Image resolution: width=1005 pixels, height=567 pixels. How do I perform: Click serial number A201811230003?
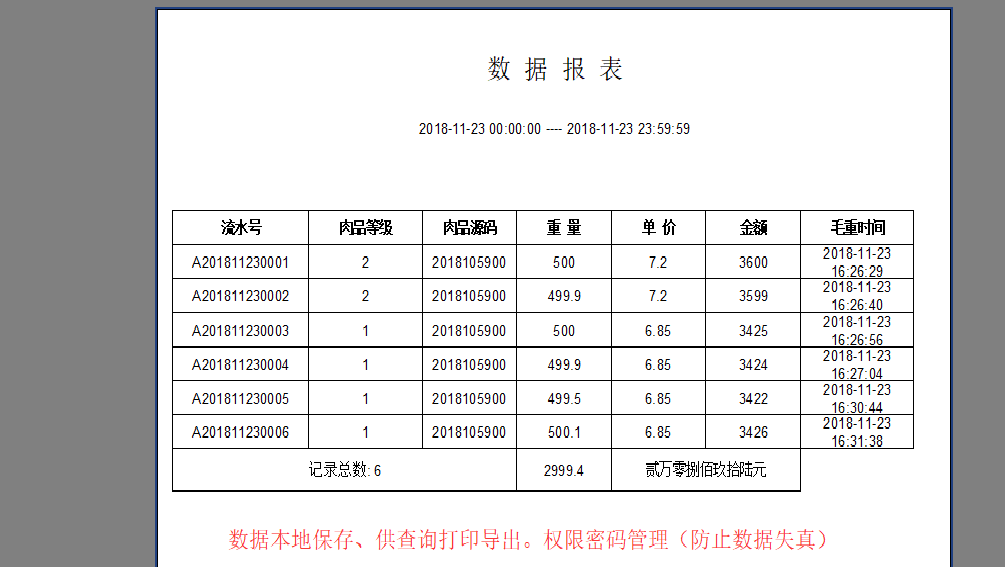(x=241, y=331)
